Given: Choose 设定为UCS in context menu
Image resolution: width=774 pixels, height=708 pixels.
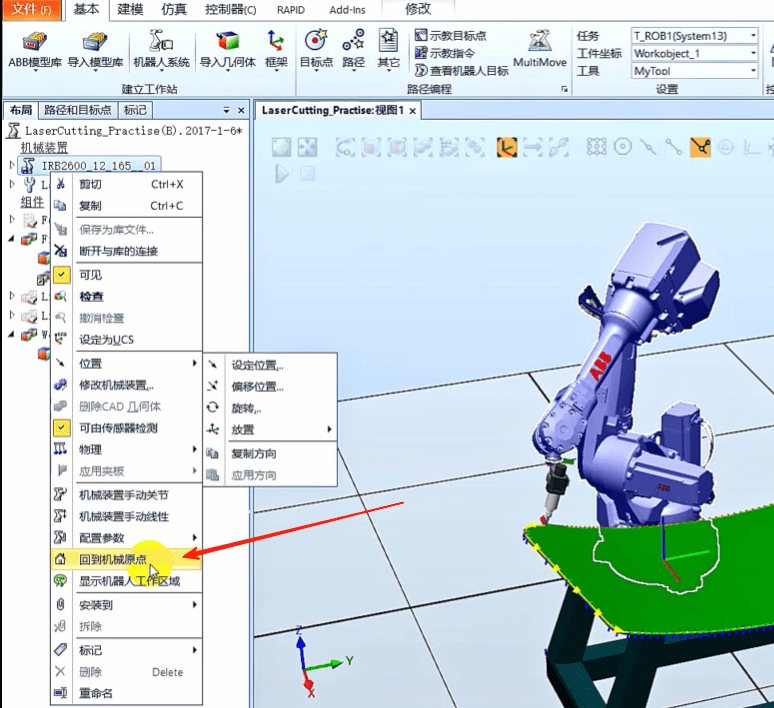Looking at the screenshot, I should (x=126, y=340).
